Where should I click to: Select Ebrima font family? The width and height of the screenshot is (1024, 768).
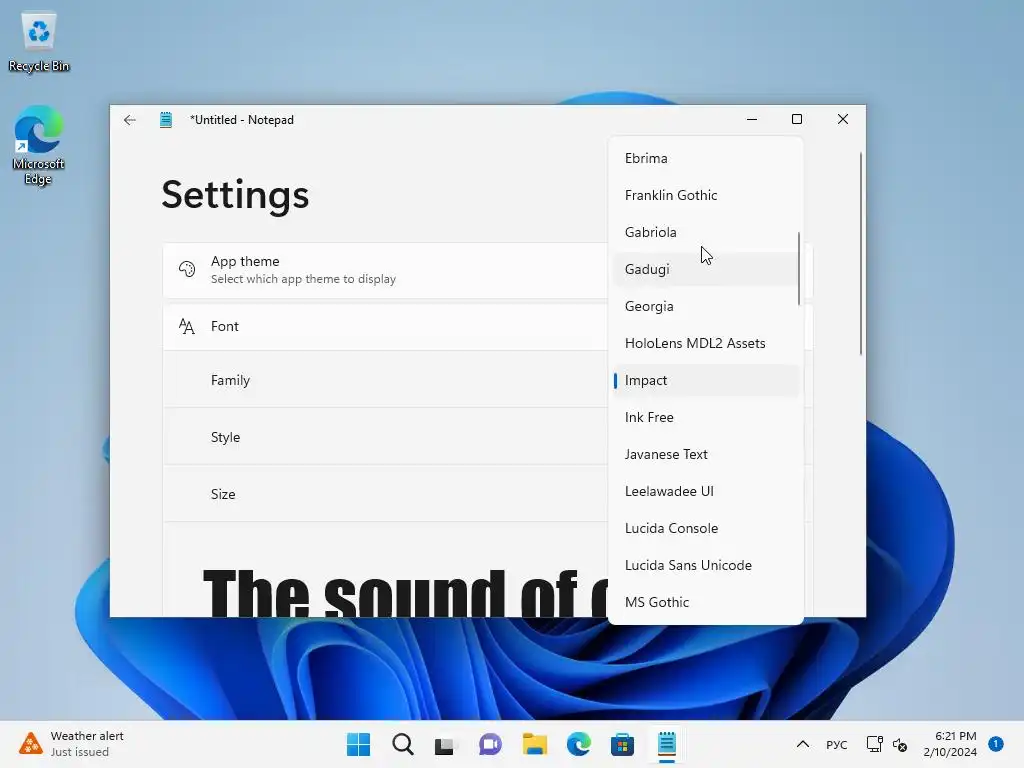click(x=706, y=158)
